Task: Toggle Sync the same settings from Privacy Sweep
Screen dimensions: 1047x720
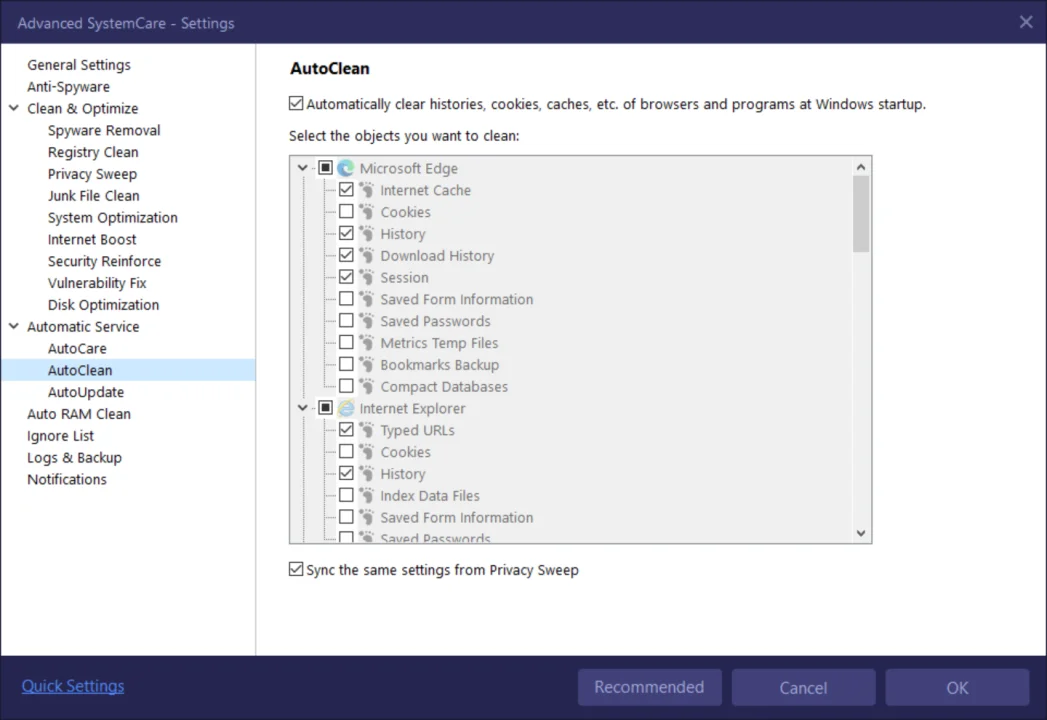Action: tap(296, 568)
